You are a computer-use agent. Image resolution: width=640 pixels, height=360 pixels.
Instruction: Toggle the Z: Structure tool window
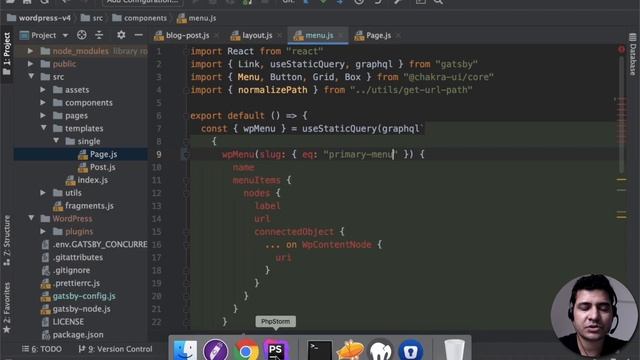coord(7,240)
